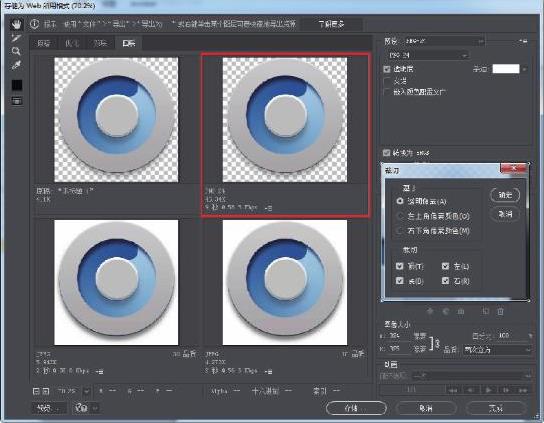Open download speed menu for PNG-24 preview
Image resolution: width=544 pixels, height=423 pixels.
coord(268,208)
